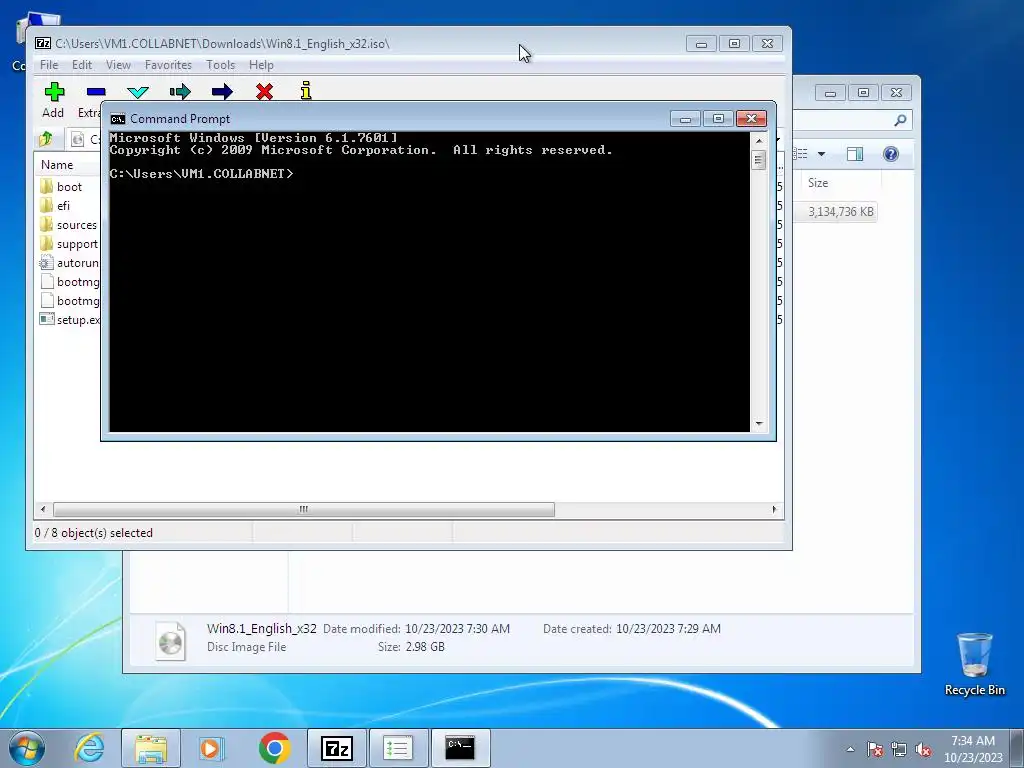
Task: Open the Recycle Bin desktop icon
Action: 974,664
